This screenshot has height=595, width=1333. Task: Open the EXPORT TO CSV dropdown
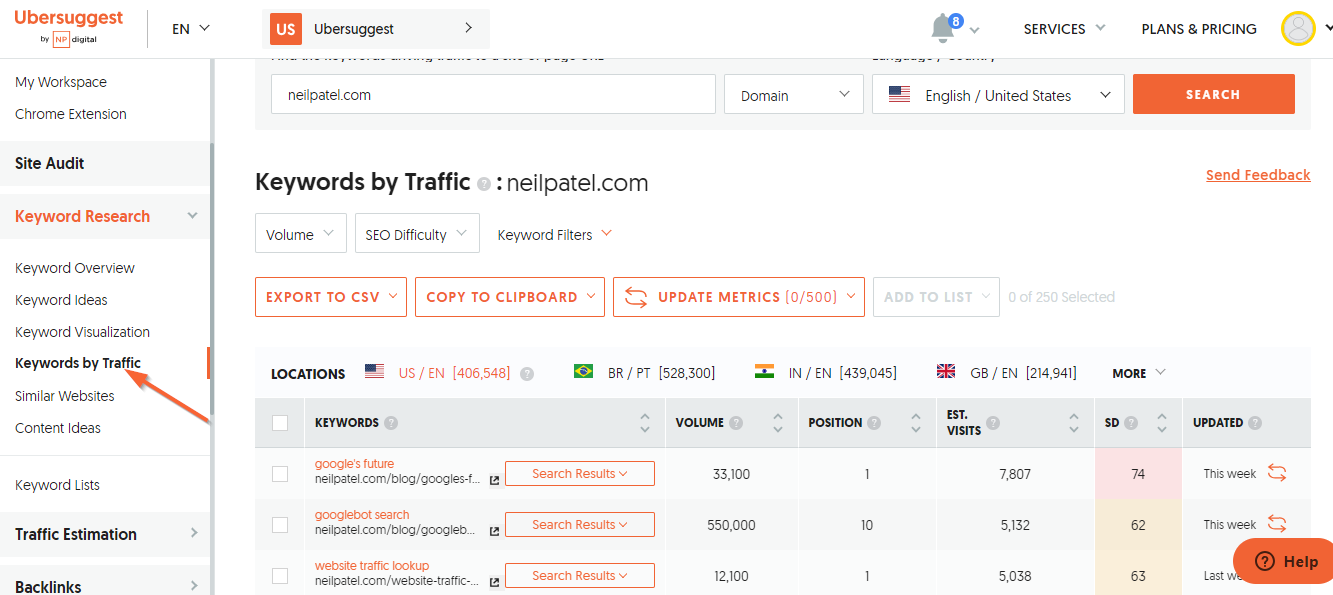[331, 297]
